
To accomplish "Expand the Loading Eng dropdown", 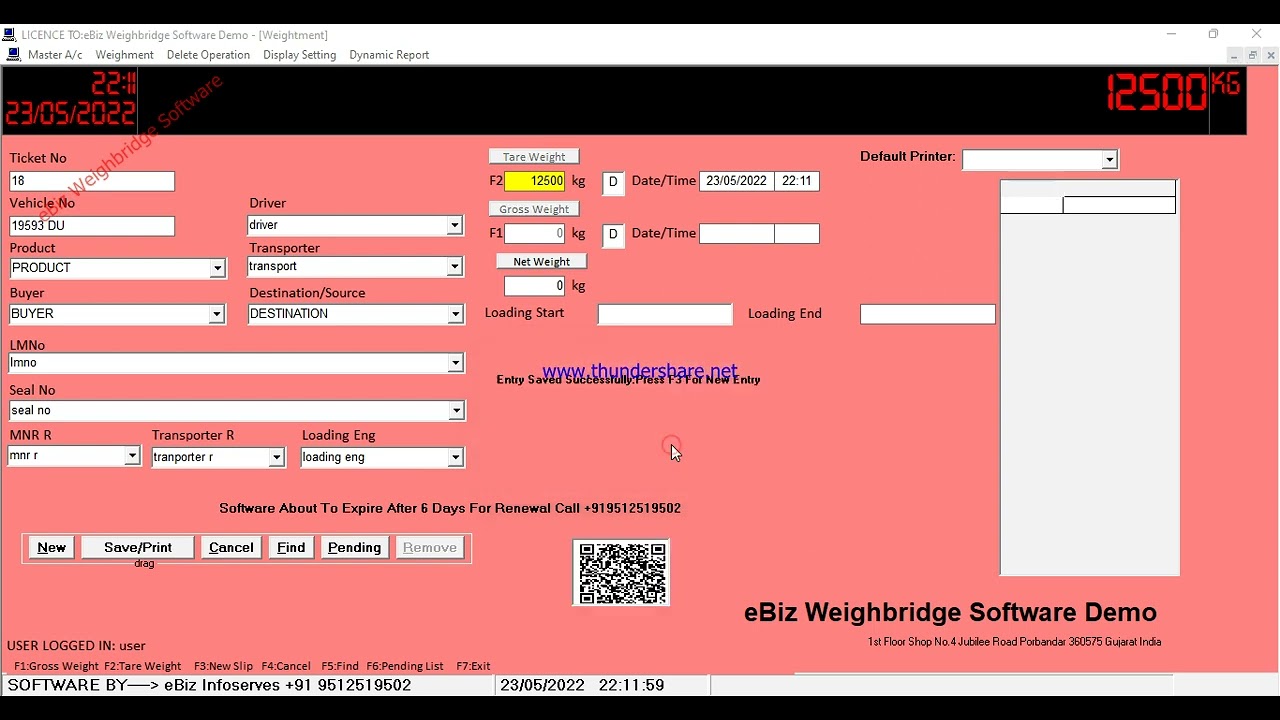I will [x=455, y=457].
